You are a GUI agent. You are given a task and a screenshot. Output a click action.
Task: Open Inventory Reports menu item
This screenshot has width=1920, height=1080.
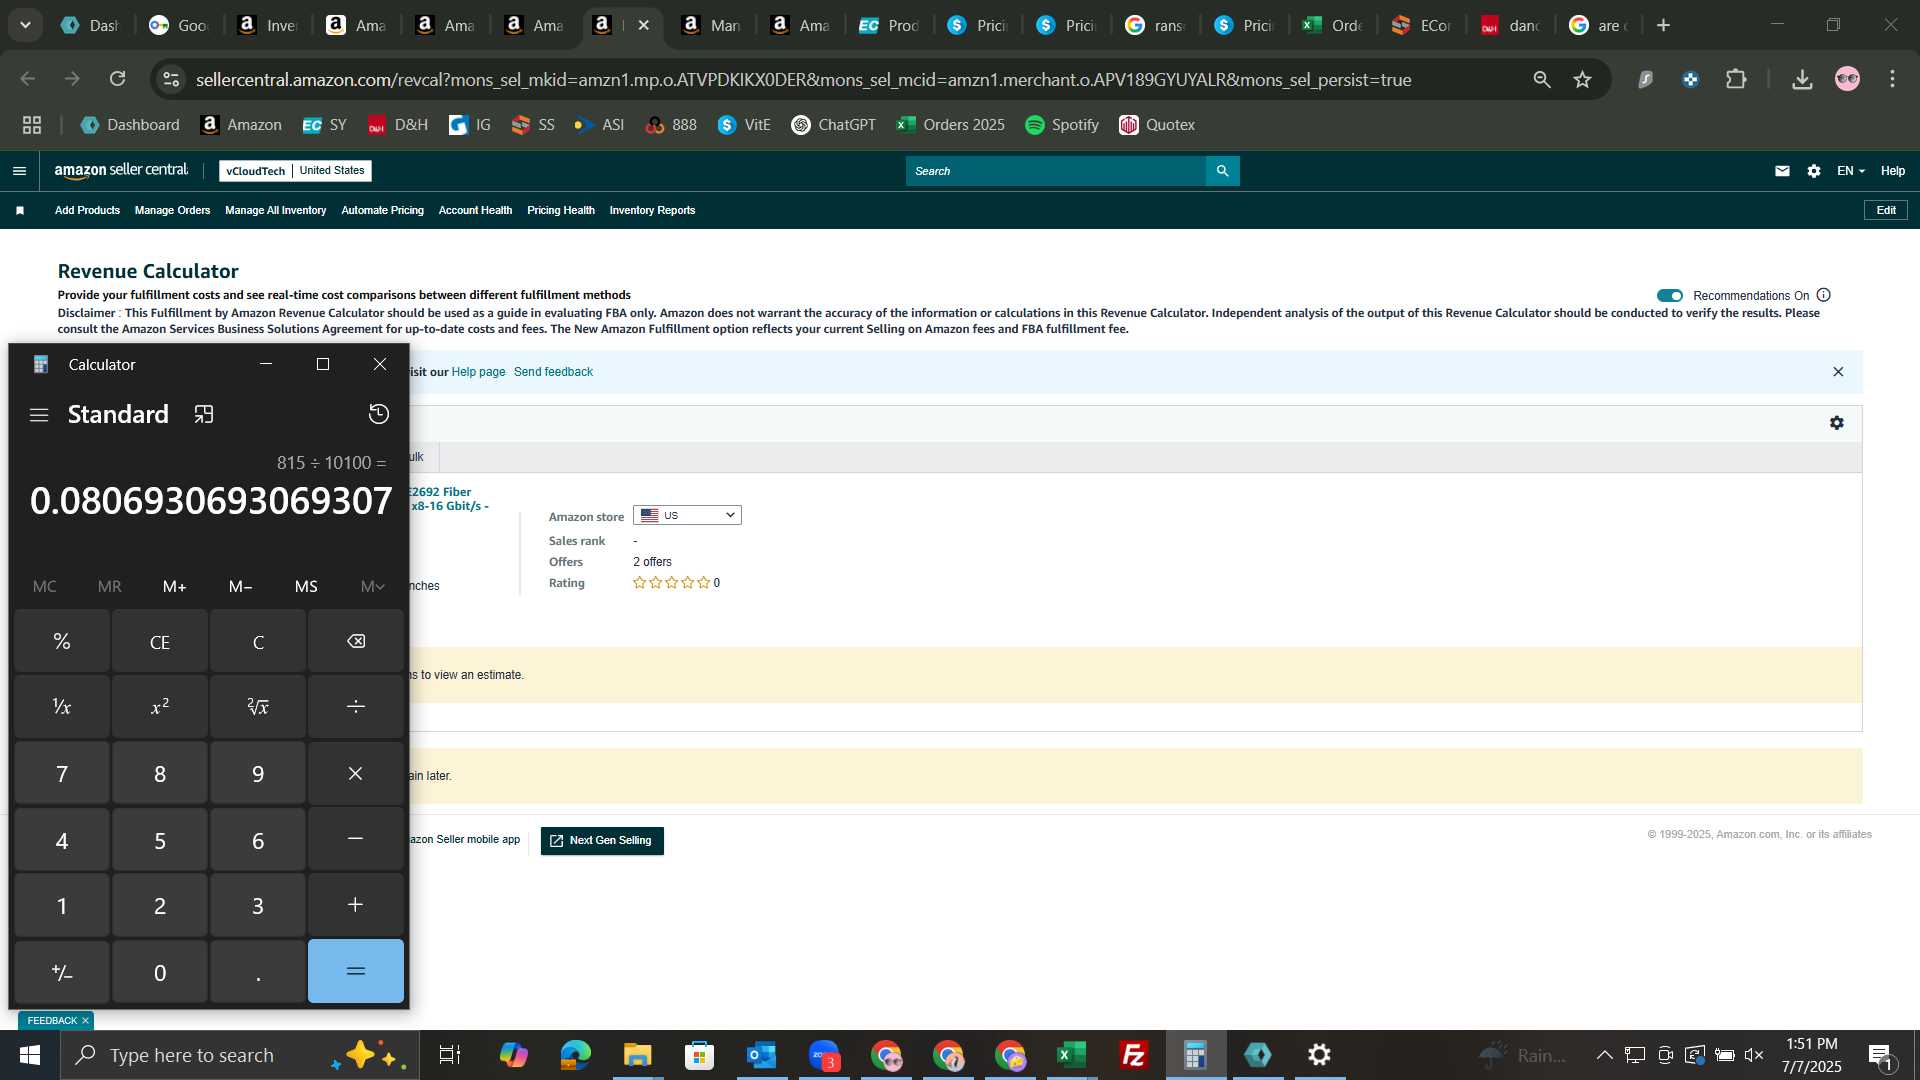(x=652, y=210)
